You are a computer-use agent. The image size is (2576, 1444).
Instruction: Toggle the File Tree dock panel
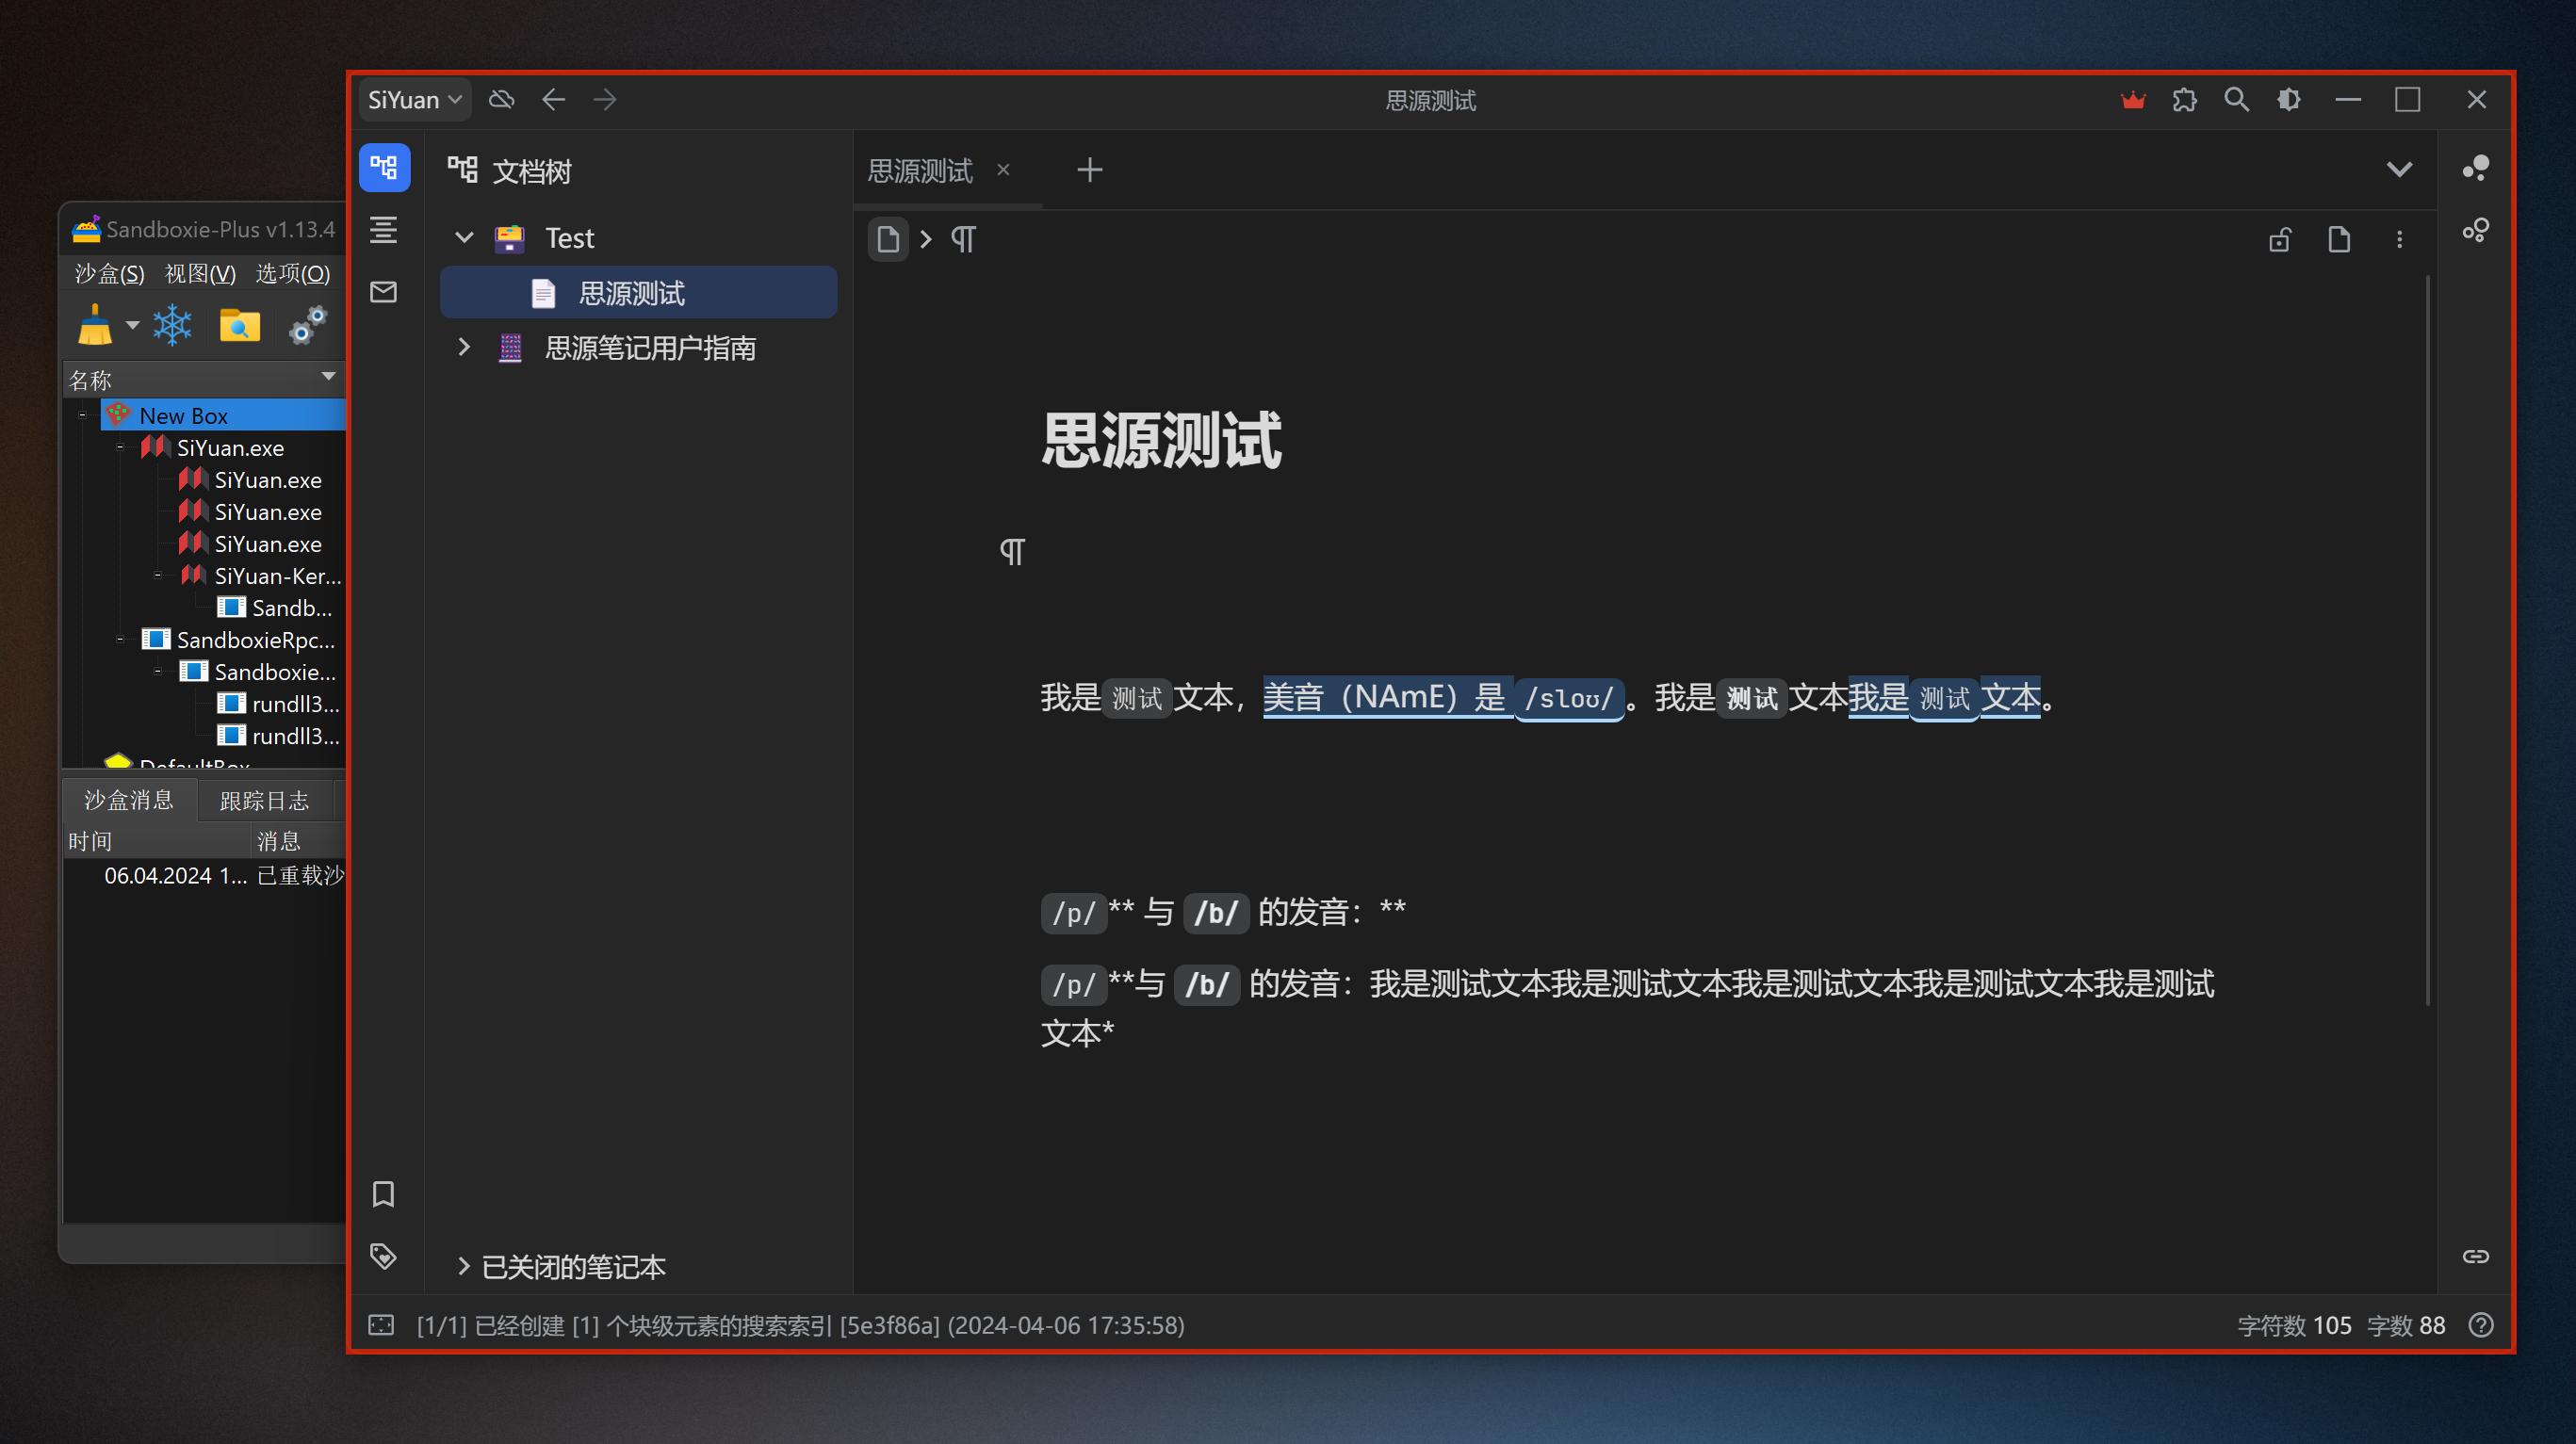click(384, 168)
